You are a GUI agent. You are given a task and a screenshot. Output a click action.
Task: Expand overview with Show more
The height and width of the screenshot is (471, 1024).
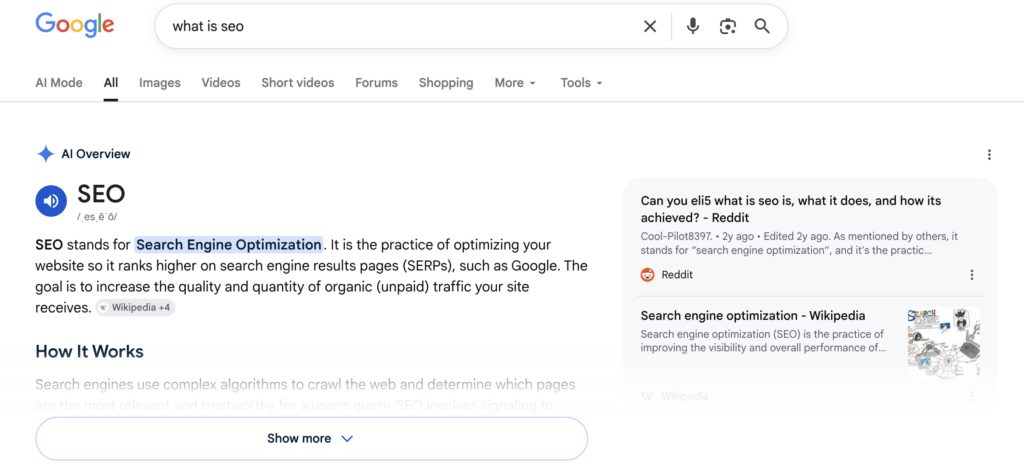312,438
